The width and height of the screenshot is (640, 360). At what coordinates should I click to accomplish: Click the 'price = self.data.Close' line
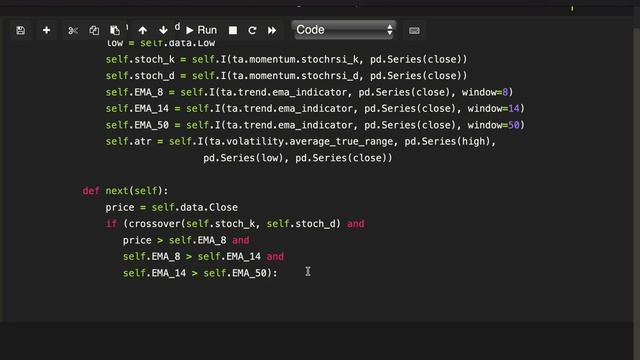click(171, 207)
